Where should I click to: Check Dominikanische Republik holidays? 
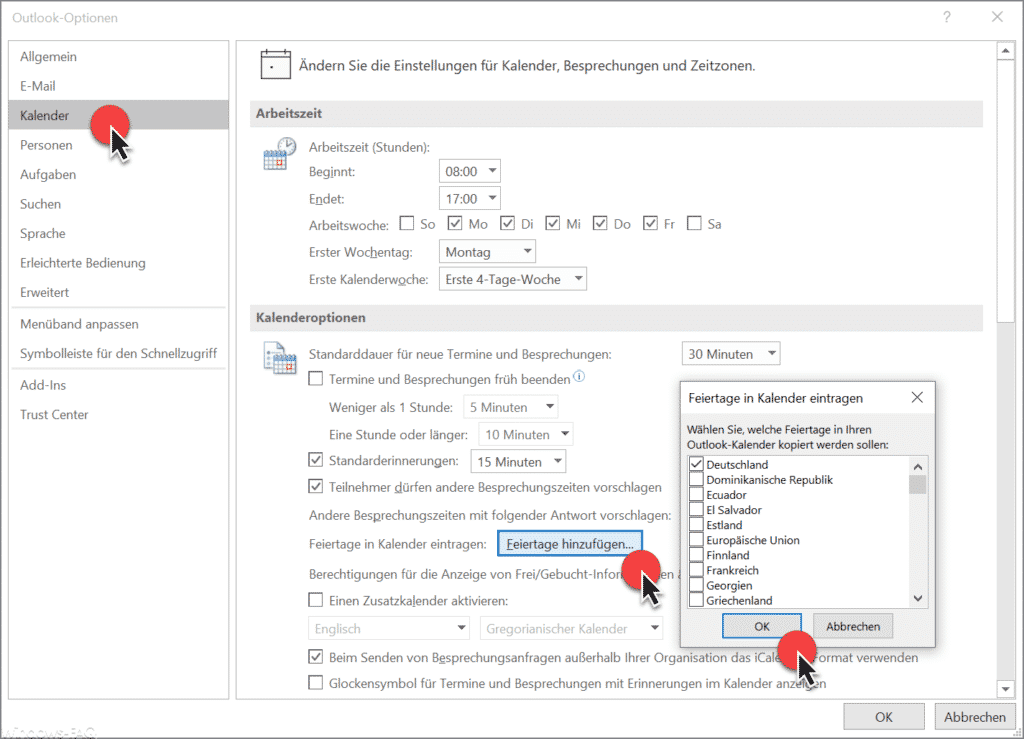(696, 479)
